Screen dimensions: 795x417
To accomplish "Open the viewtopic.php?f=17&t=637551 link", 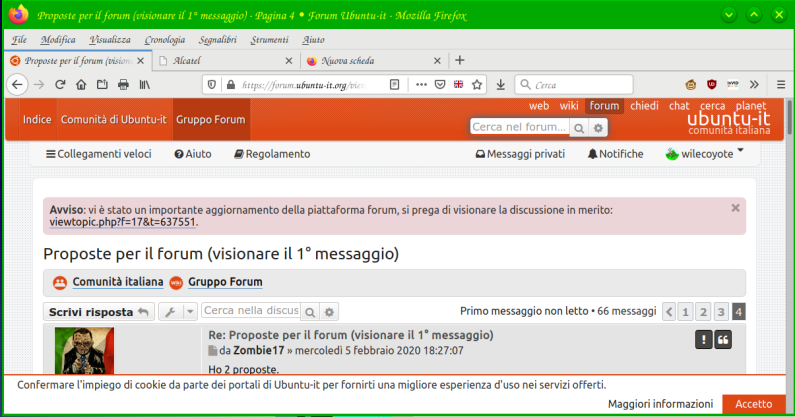I will point(122,222).
